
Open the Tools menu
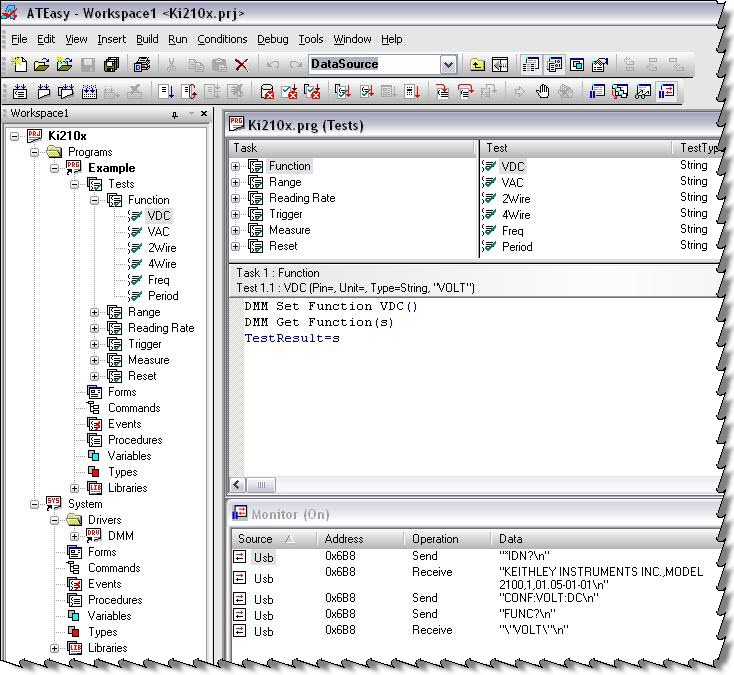point(311,39)
